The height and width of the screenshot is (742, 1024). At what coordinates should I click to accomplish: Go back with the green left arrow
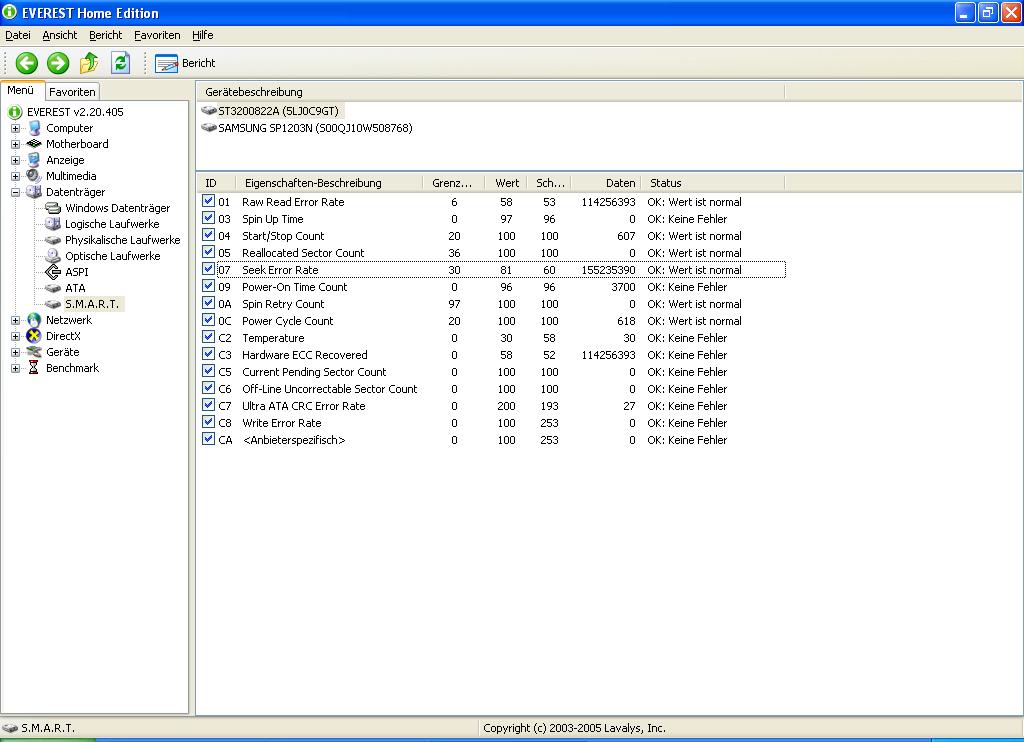click(27, 63)
